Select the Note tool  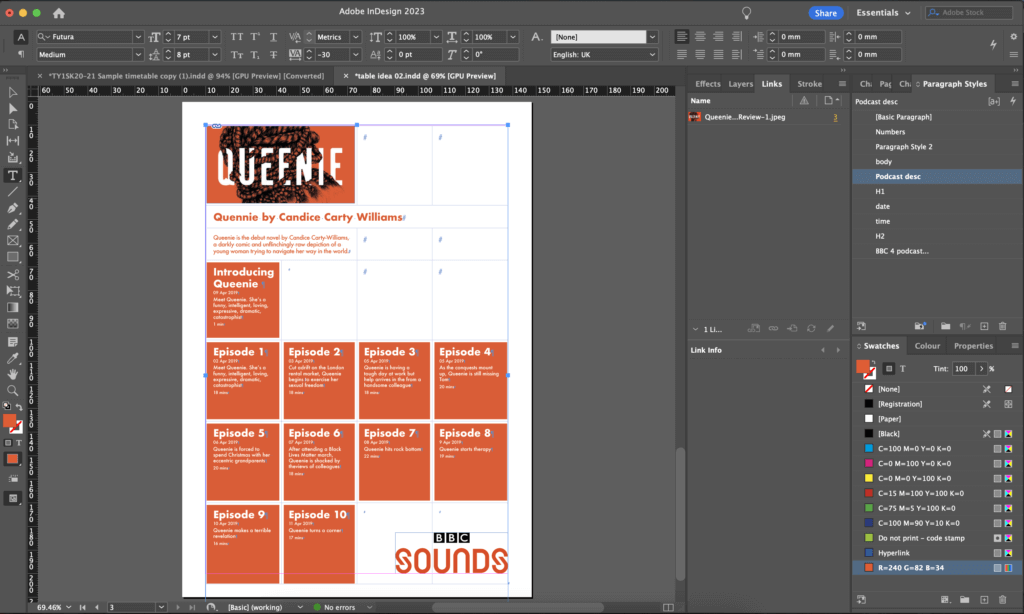pyautogui.click(x=12, y=342)
